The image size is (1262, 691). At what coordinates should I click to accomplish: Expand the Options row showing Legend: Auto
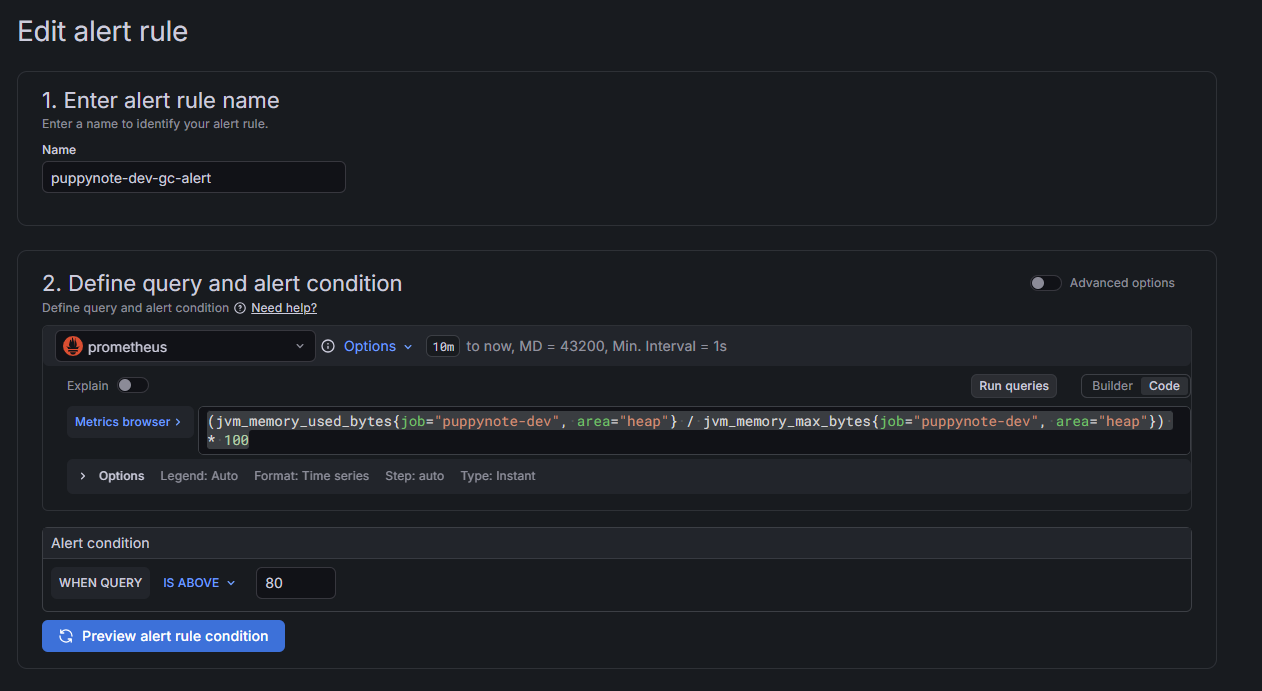pos(83,476)
